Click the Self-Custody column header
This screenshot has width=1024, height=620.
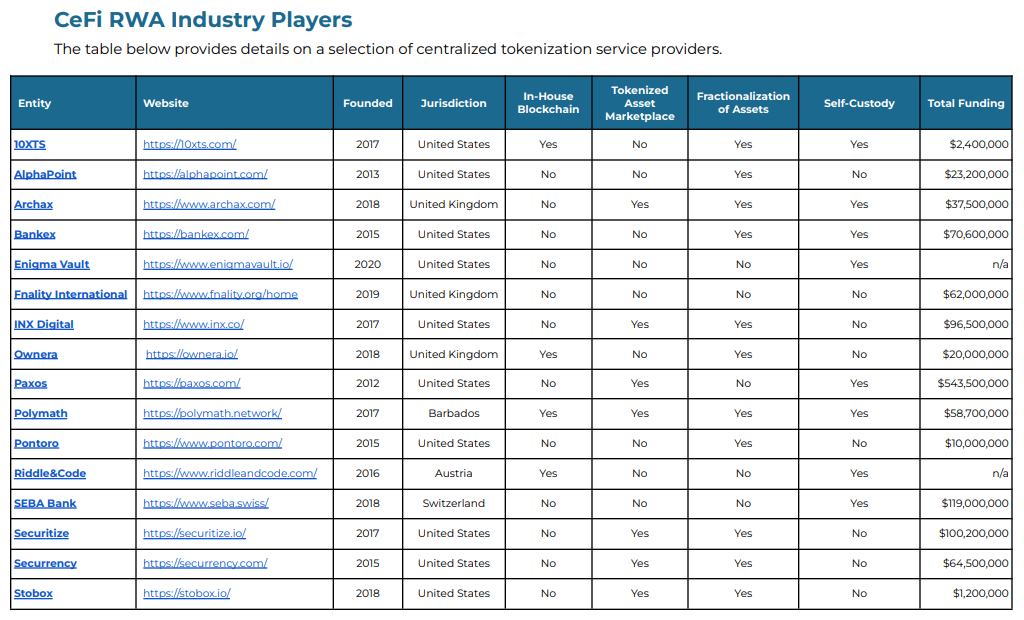click(x=859, y=103)
